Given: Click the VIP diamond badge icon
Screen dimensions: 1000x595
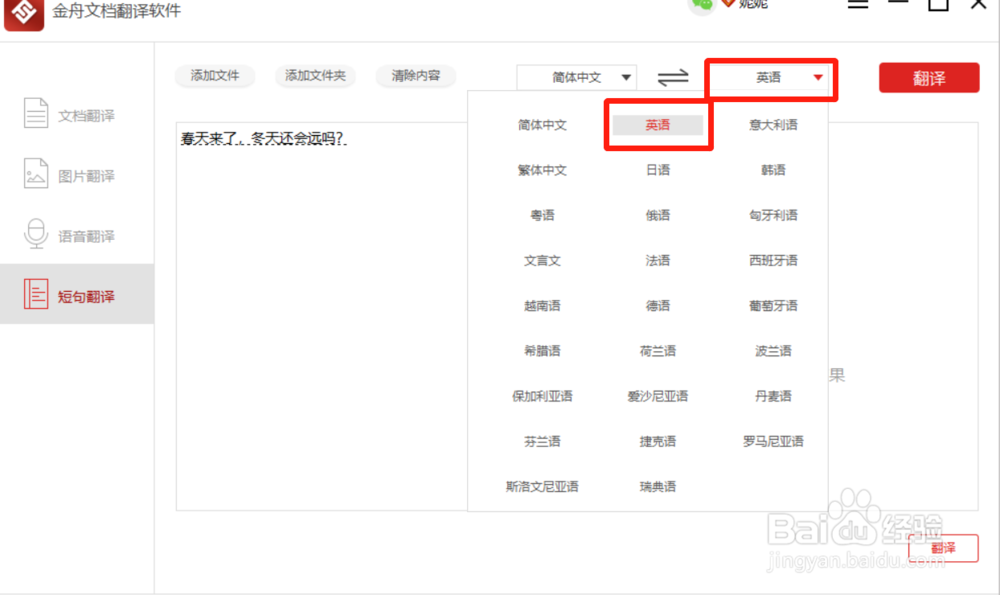Looking at the screenshot, I should click(728, 3).
